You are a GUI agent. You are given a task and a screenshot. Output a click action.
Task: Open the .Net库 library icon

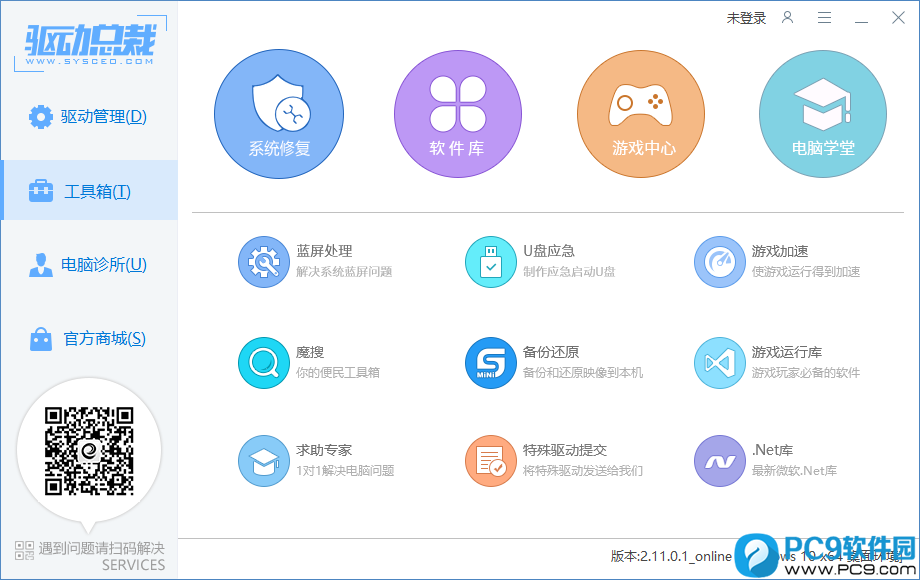tap(719, 461)
